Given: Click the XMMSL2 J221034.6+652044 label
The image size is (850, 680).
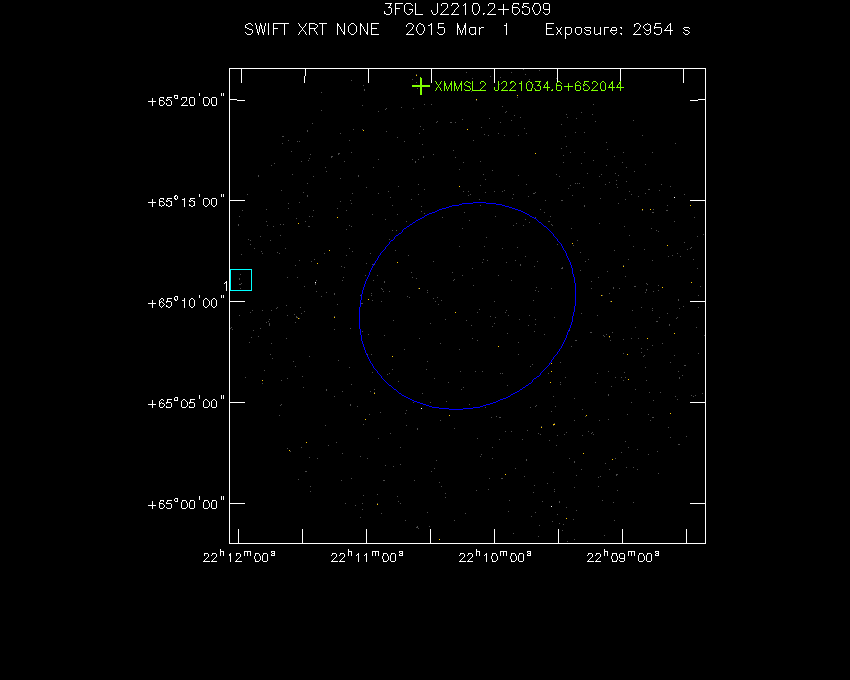Looking at the screenshot, I should click(529, 87).
